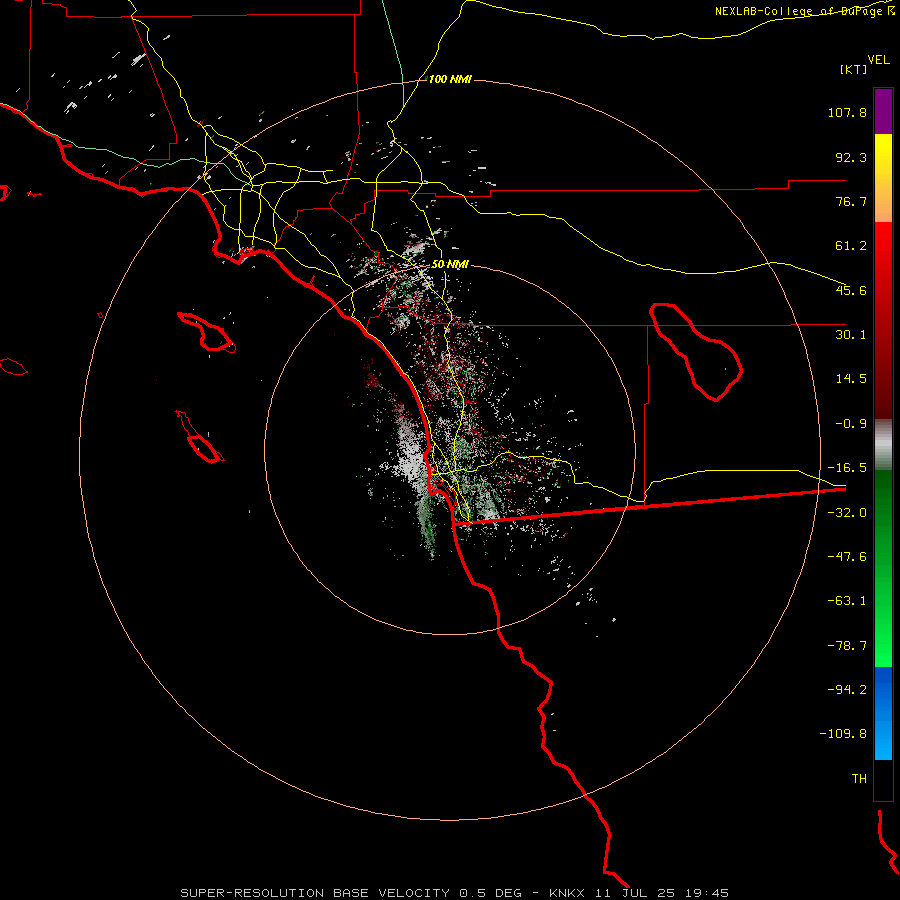Click the 100 NMI range ring label

[450, 79]
